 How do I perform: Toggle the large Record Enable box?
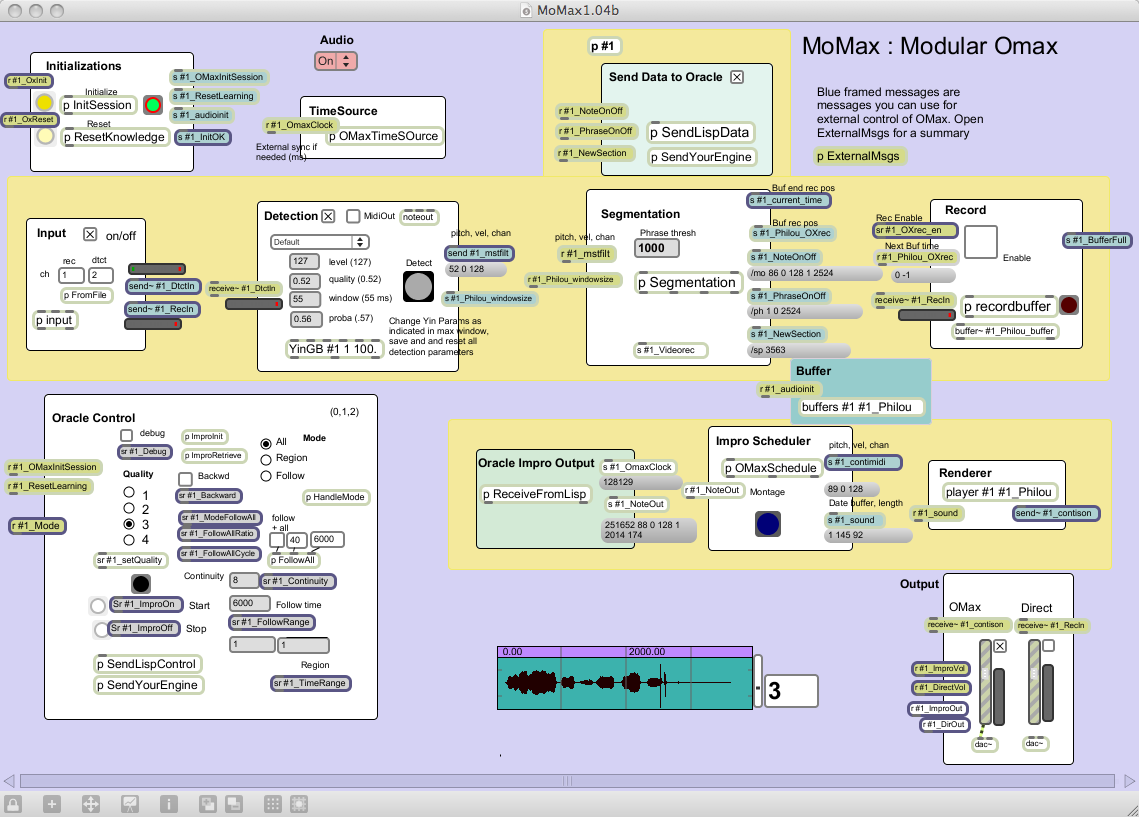[x=981, y=242]
